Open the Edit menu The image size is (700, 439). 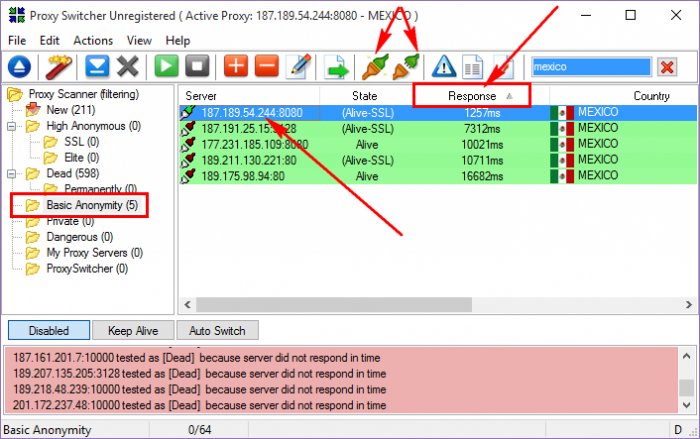pos(49,41)
